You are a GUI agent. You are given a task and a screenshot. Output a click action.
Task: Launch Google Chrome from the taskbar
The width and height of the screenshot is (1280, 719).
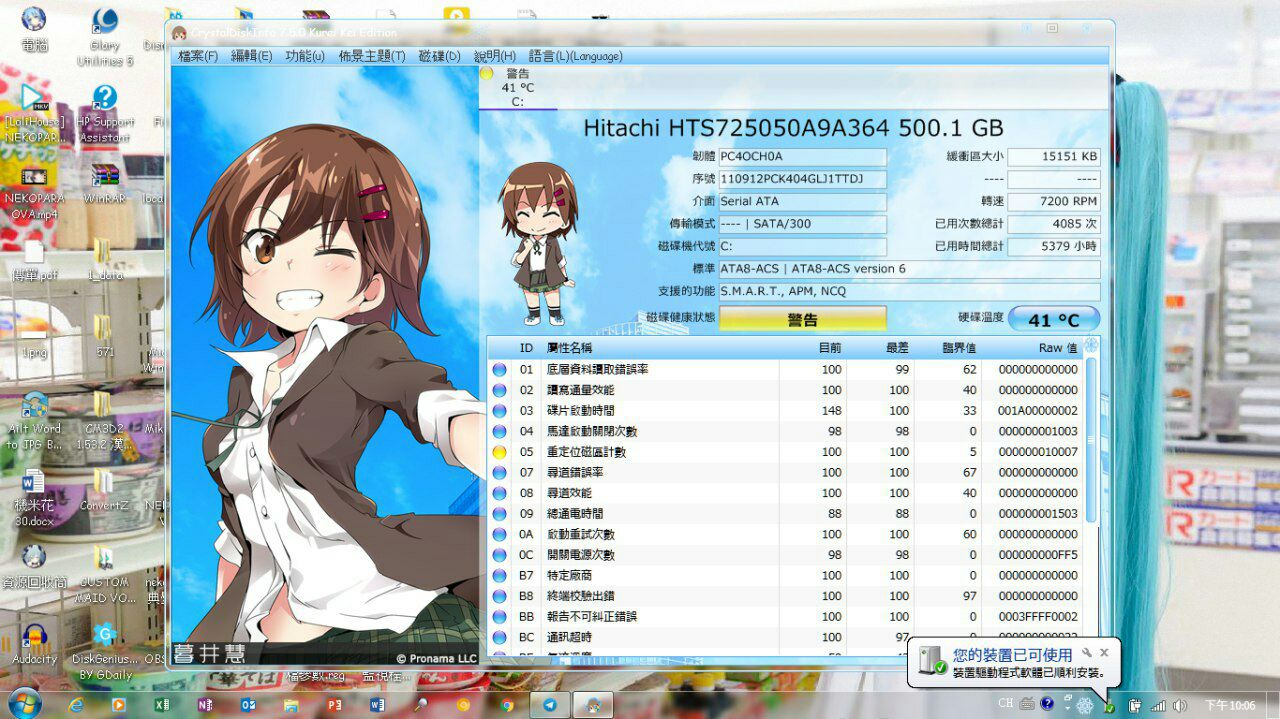(x=507, y=704)
